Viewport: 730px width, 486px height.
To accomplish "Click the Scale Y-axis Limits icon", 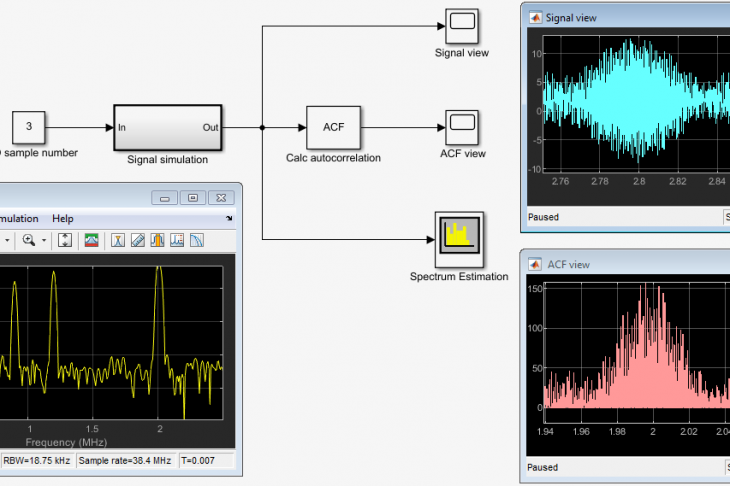I will coord(65,240).
